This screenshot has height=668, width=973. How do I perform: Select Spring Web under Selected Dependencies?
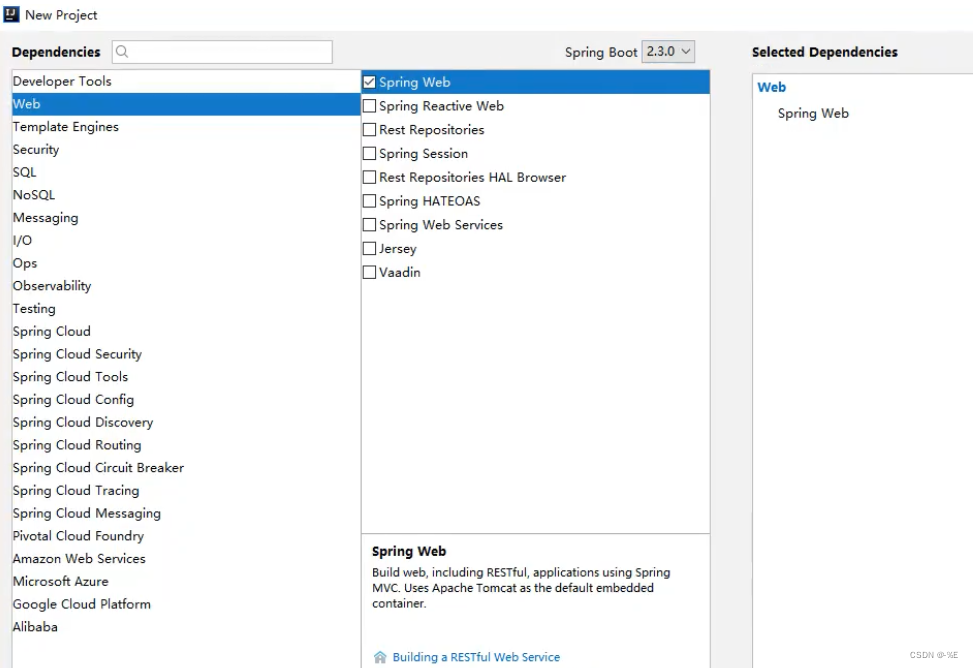tap(813, 114)
